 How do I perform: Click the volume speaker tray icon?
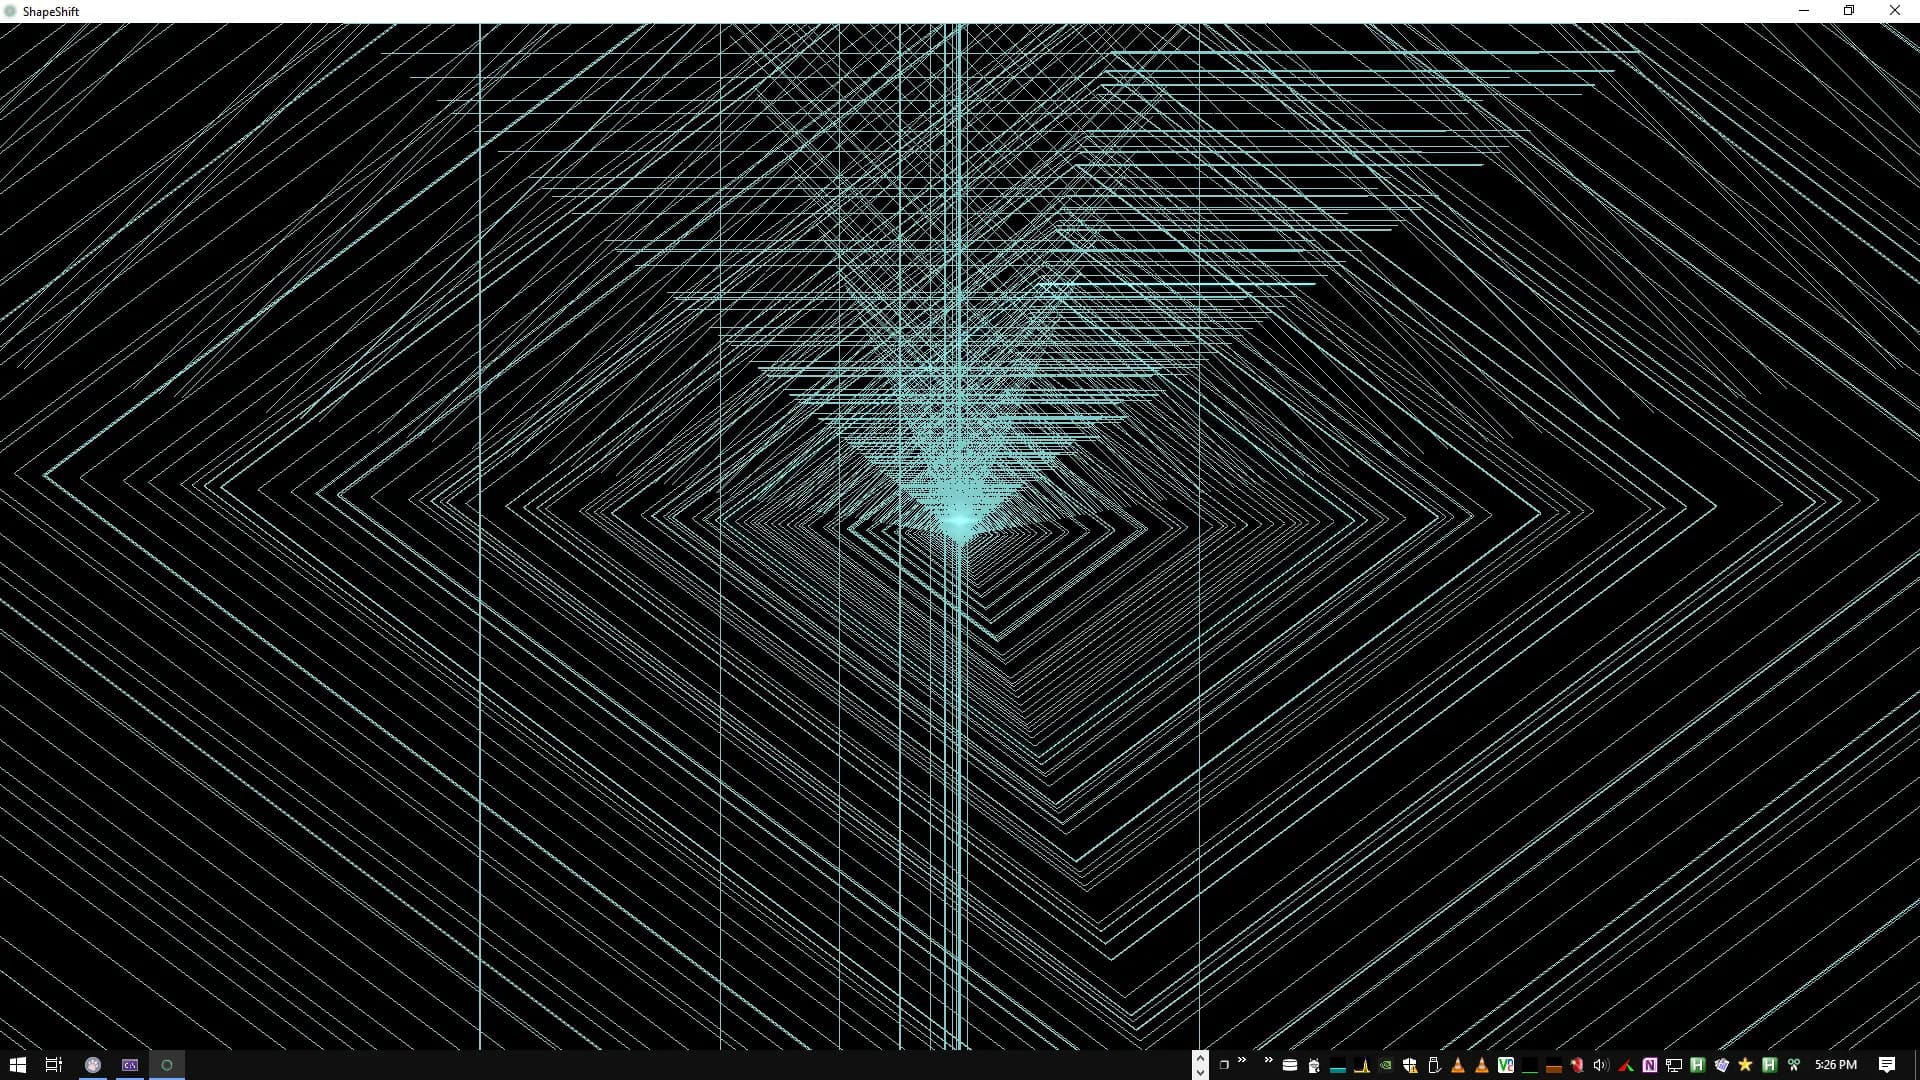[x=1600, y=1065]
